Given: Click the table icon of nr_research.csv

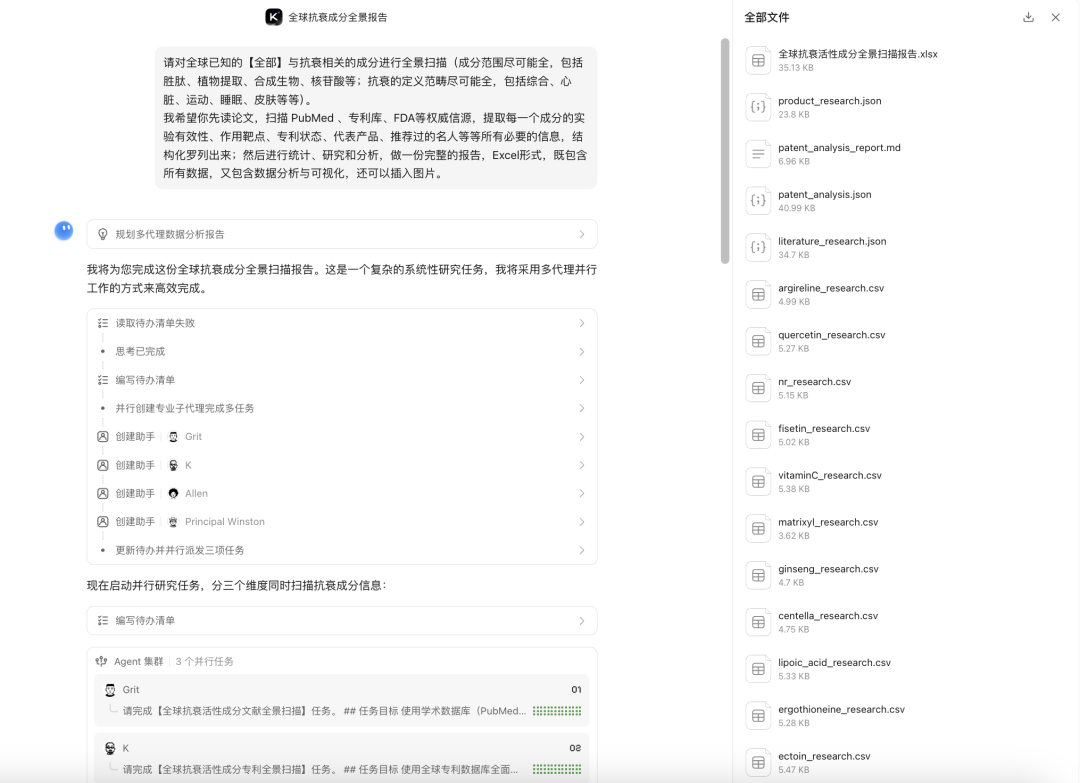Looking at the screenshot, I should [x=758, y=388].
